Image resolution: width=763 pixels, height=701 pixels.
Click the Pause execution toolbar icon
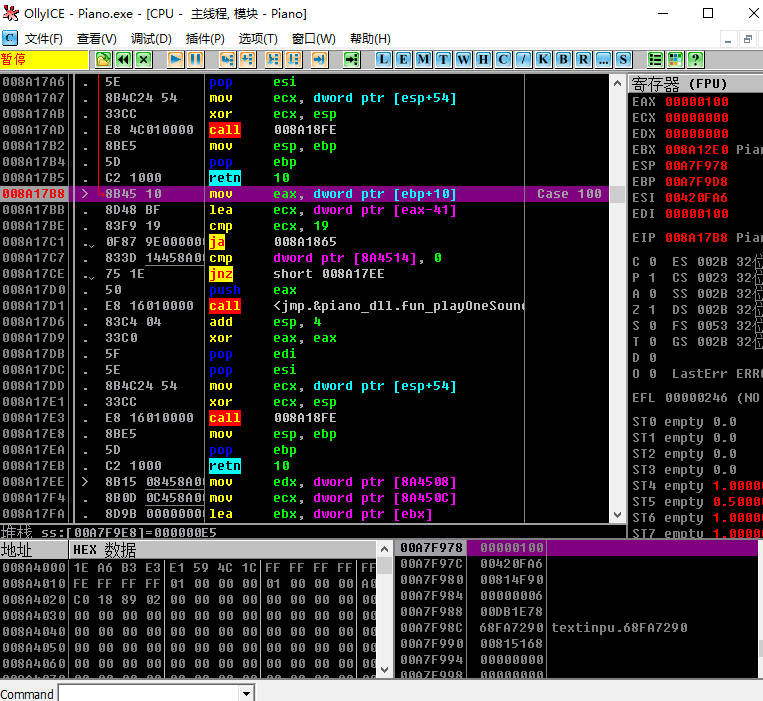point(196,60)
